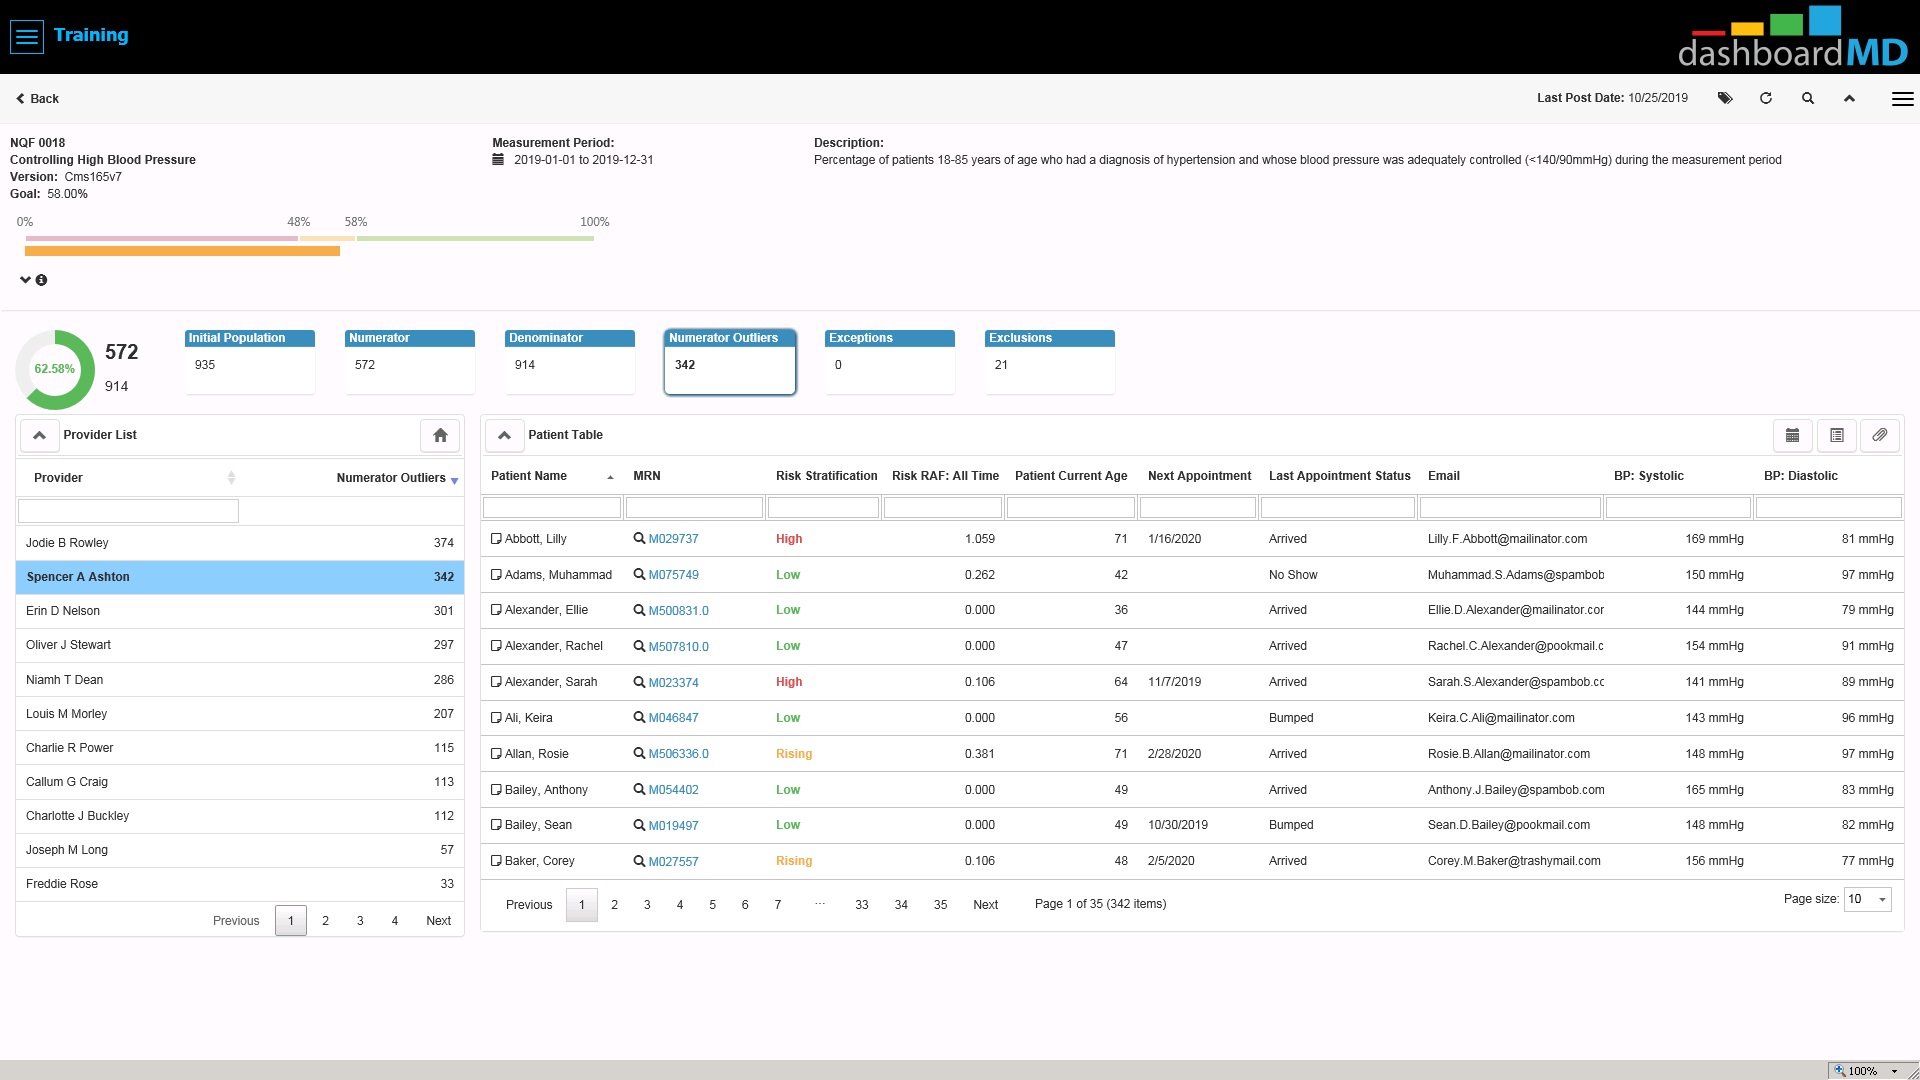
Task: Click the Back button
Action: point(37,98)
